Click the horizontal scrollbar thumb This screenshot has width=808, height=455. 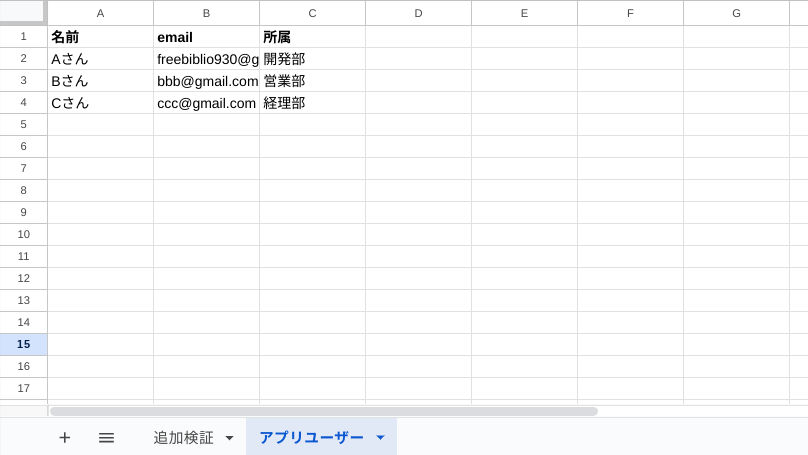click(323, 411)
